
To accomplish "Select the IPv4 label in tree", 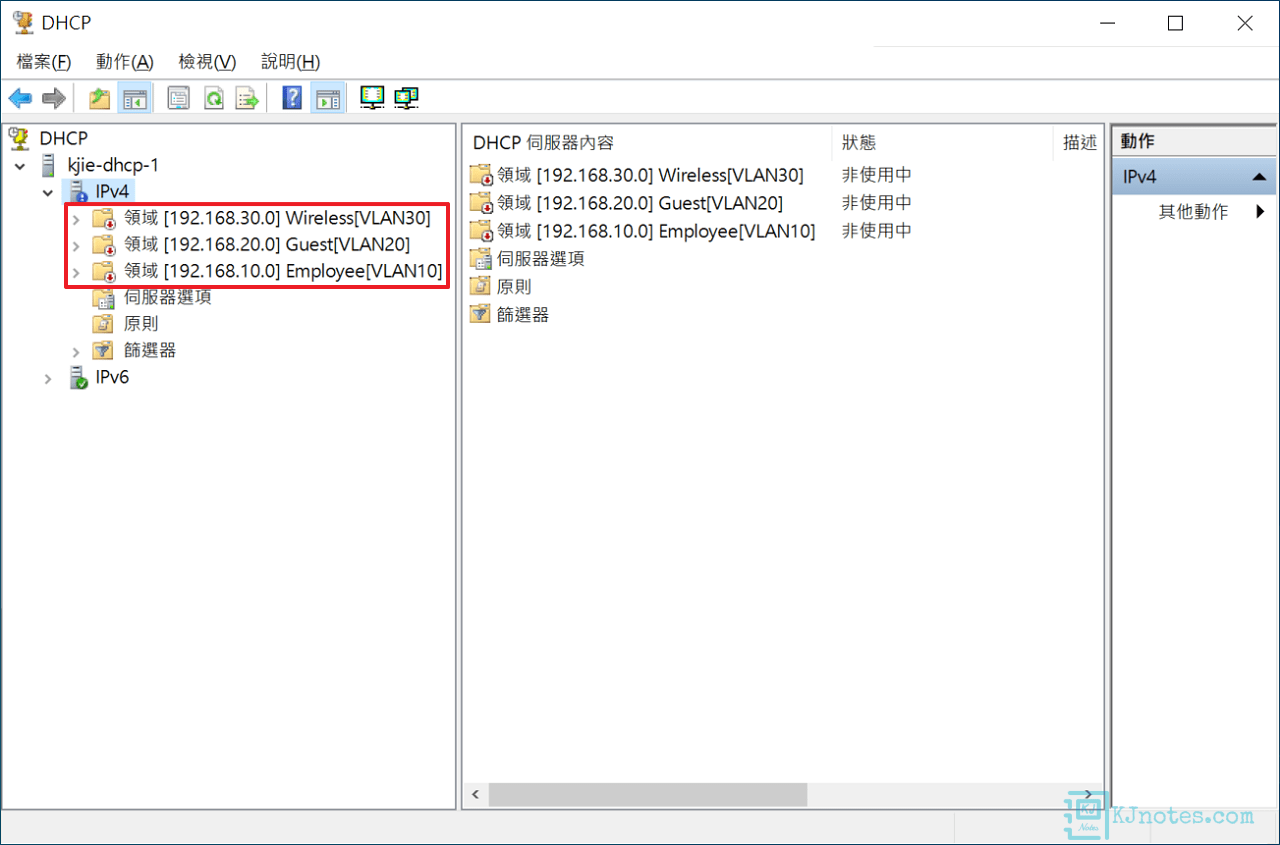I will (x=113, y=191).
